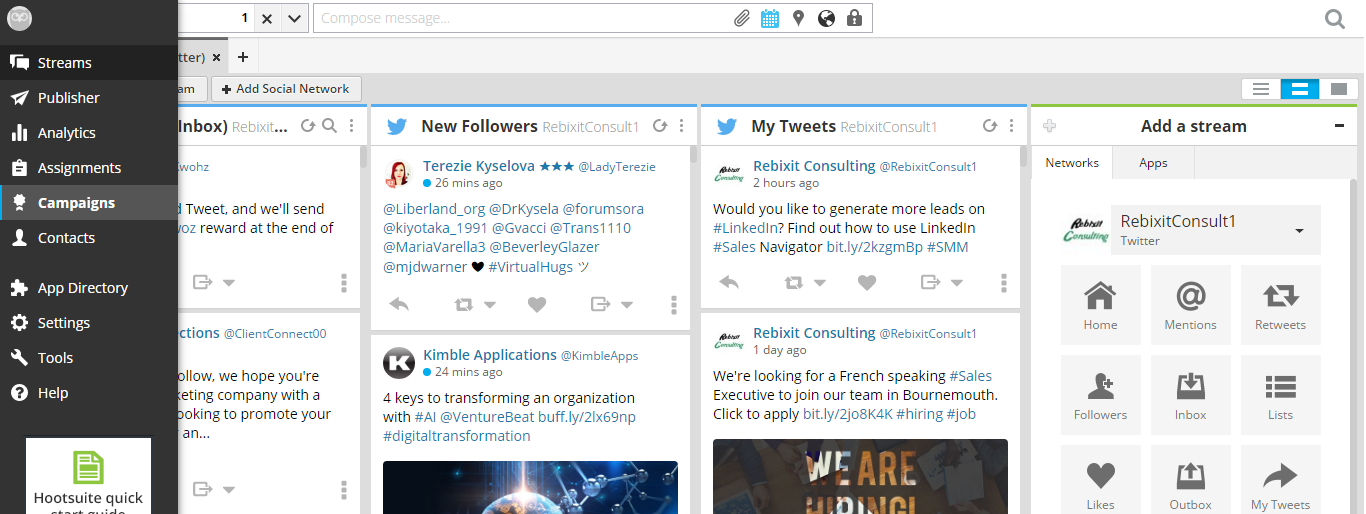Click the We Are Hiring image
The height and width of the screenshot is (514, 1366).
tap(860, 476)
